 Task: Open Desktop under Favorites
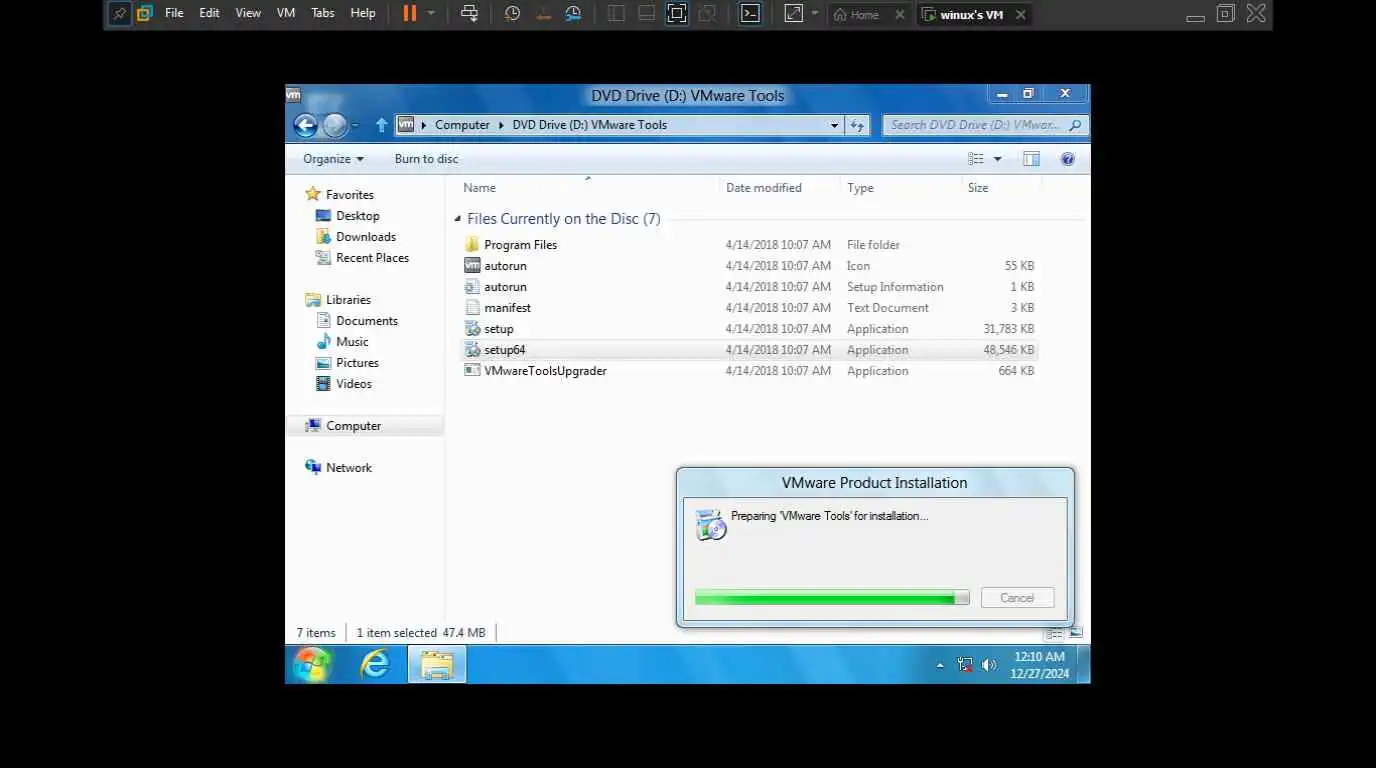[x=347, y=216]
